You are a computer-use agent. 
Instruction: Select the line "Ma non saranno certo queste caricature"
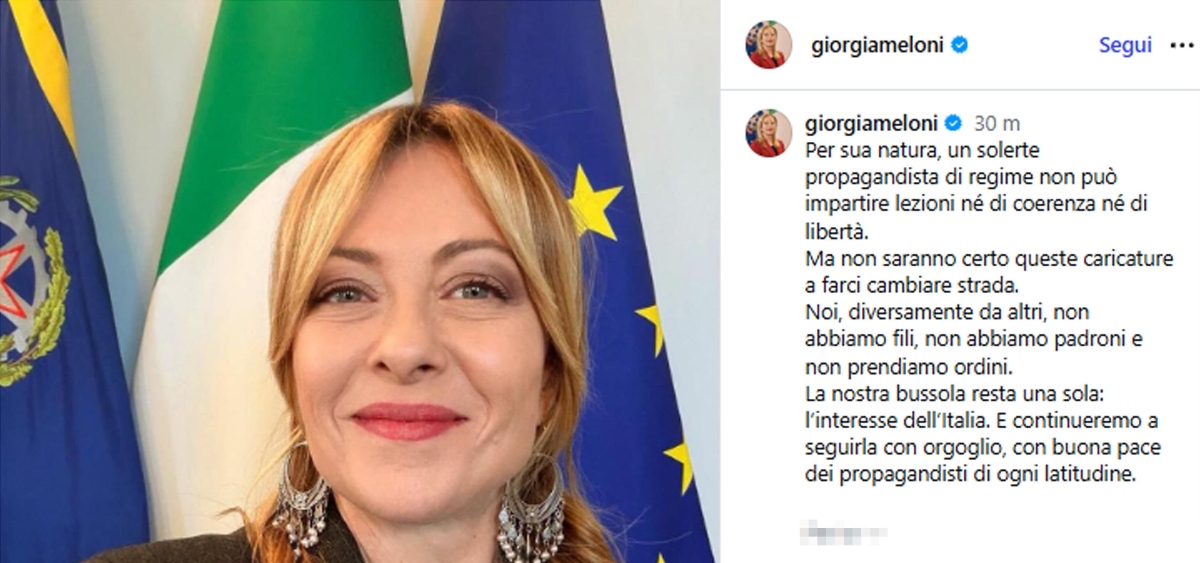click(975, 258)
